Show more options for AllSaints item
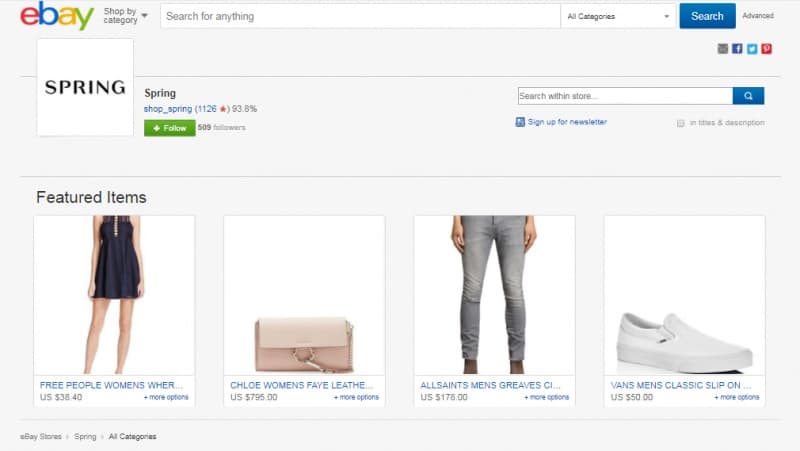Screen dimensions: 800x451 click(547, 397)
